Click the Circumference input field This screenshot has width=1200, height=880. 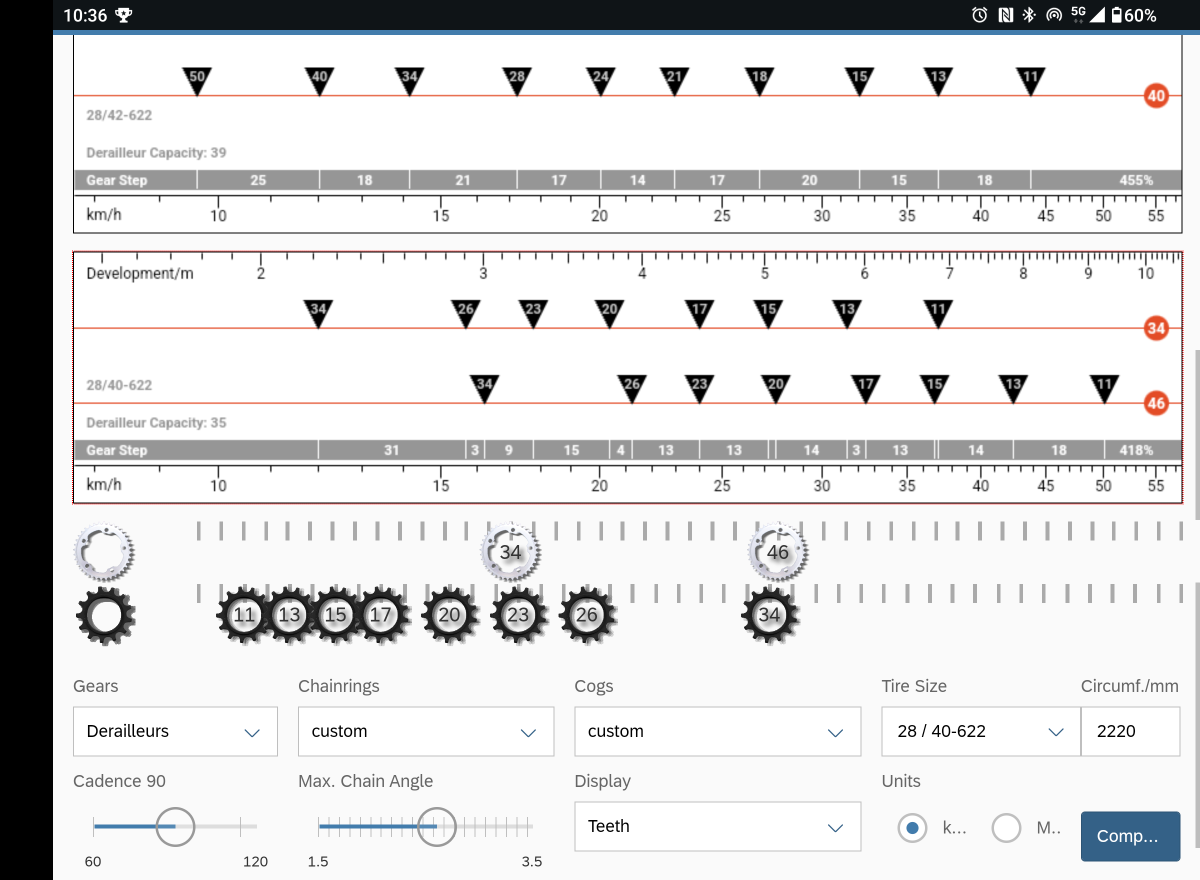click(1130, 731)
